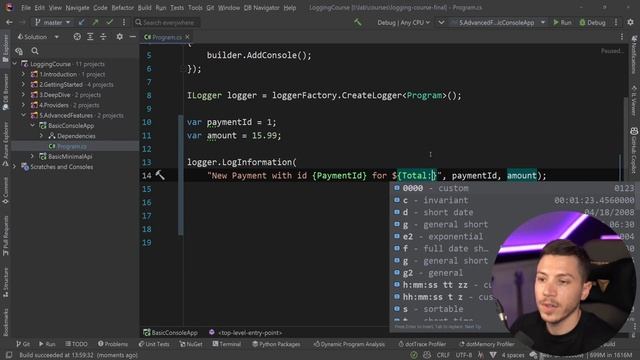Image resolution: width=640 pixels, height=360 pixels.
Task: Click the back navigation arrow
Action: pyautogui.click(x=9, y=22)
